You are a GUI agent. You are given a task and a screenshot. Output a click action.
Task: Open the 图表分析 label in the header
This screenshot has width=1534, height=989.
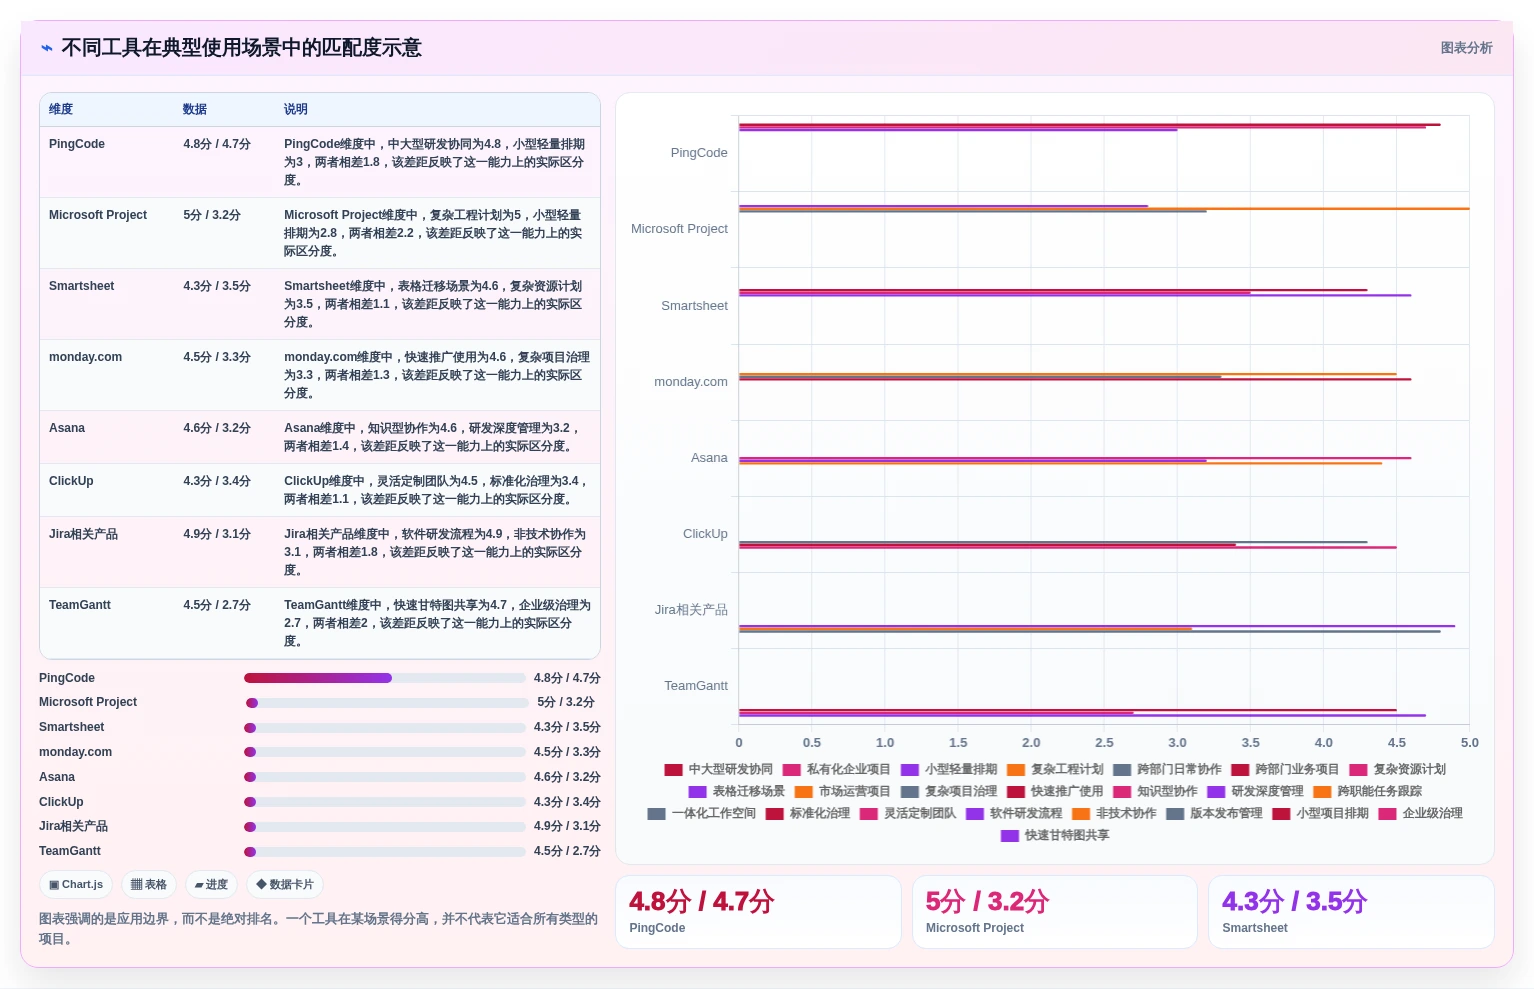pyautogui.click(x=1466, y=48)
